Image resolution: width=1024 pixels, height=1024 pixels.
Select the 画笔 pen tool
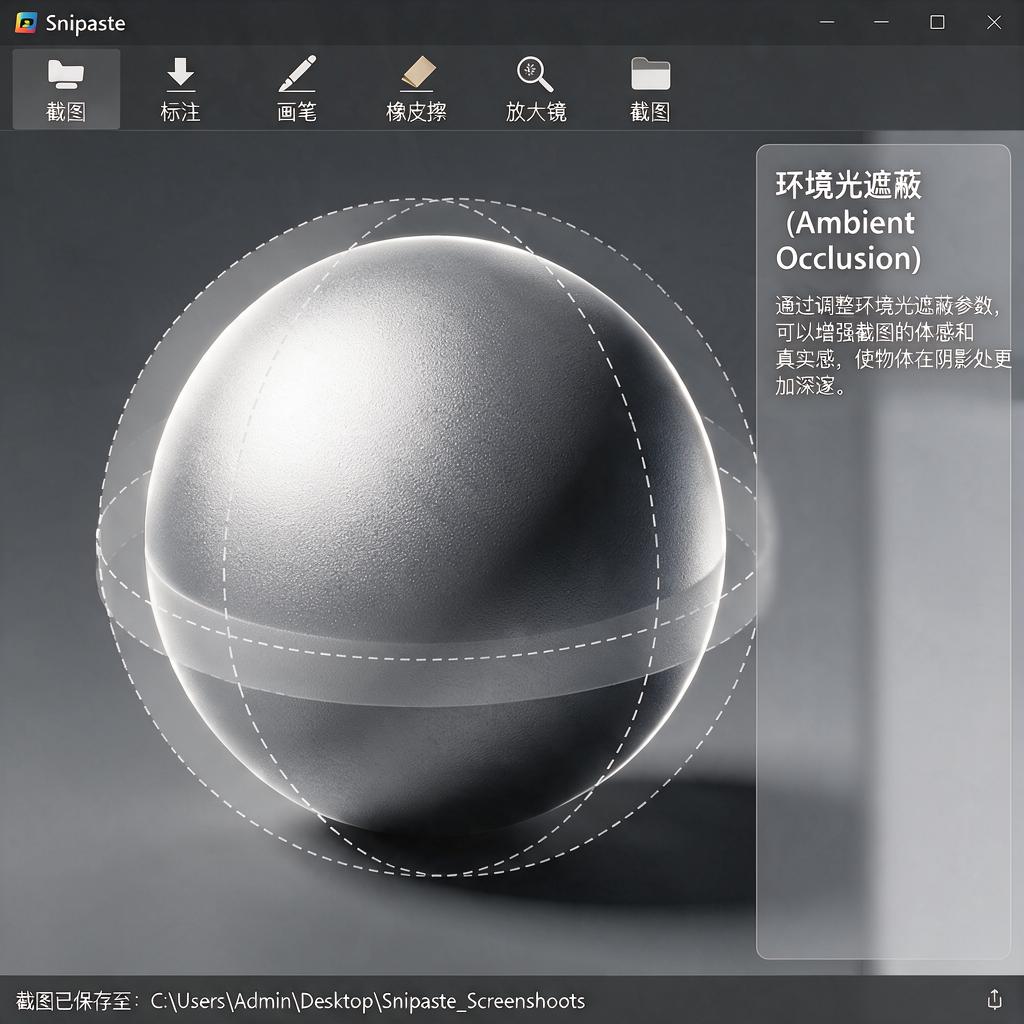pos(296,89)
